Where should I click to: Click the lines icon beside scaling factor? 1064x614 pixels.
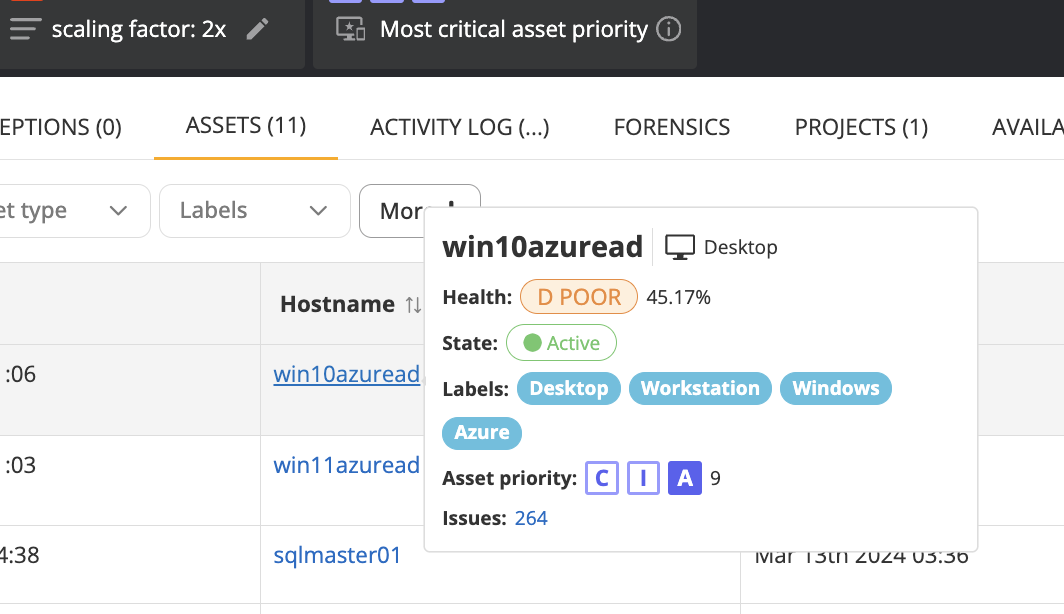(25, 29)
